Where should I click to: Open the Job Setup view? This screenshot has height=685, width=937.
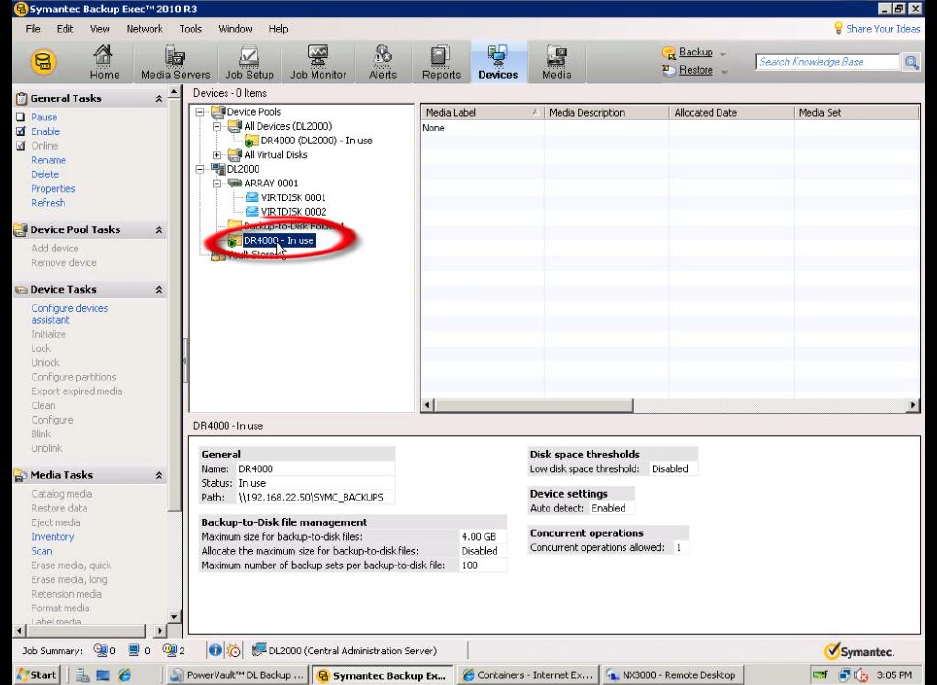click(249, 62)
